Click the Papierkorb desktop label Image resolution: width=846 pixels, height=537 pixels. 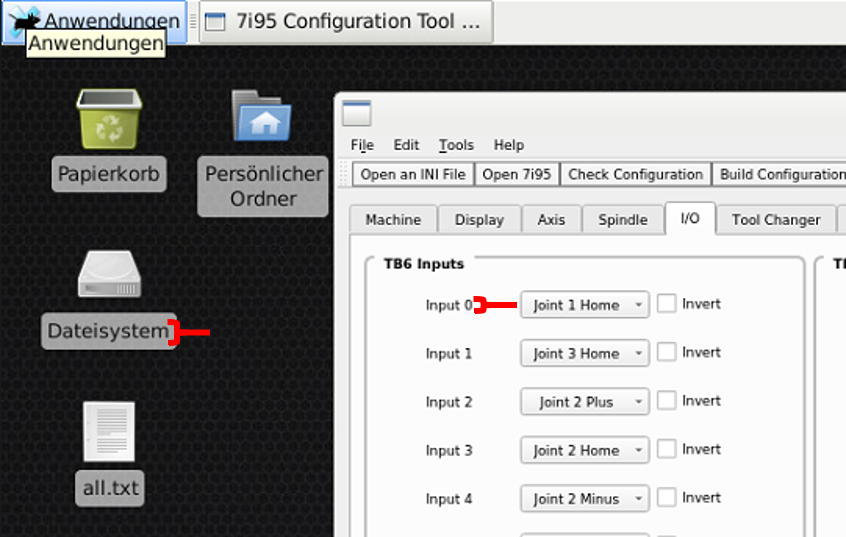click(x=109, y=174)
